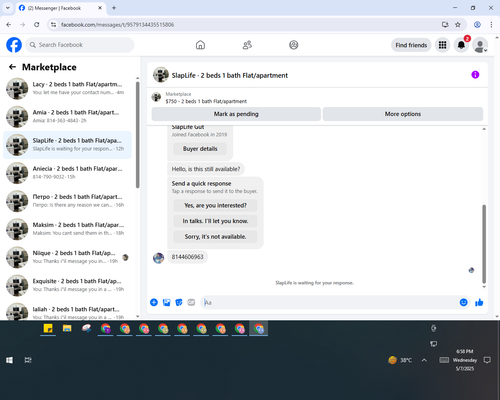Viewport: 500px width, 400px height.
Task: Click the chat messages scrollbar
Action: tap(484, 243)
